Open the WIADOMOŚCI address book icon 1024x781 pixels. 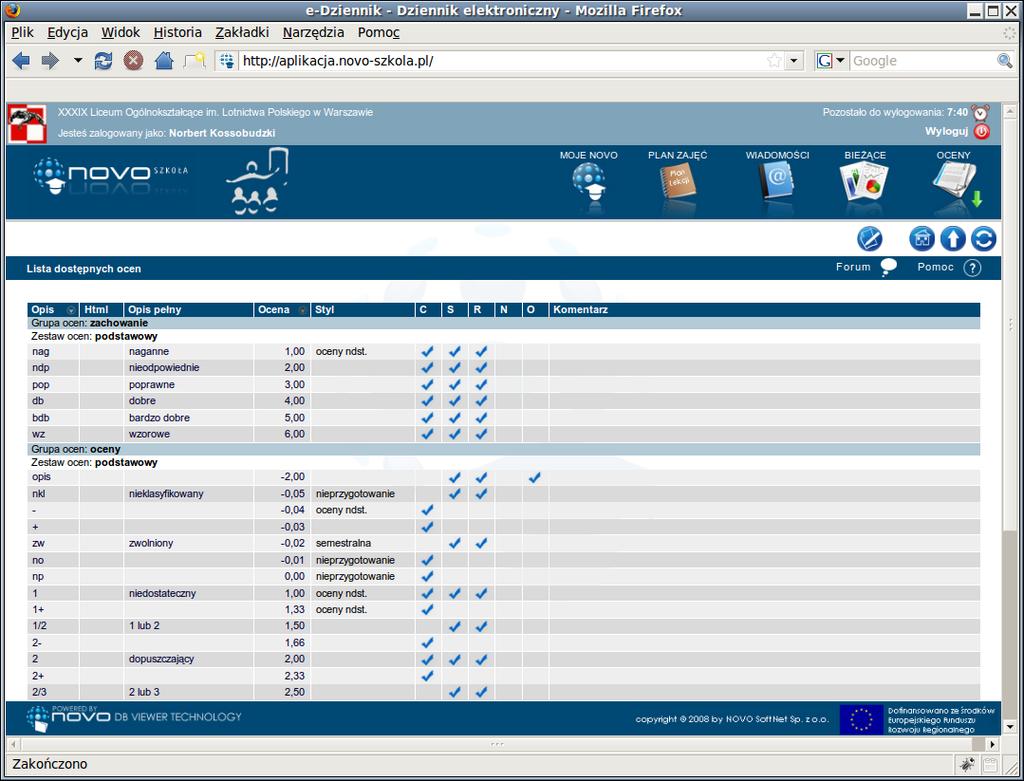click(x=777, y=180)
